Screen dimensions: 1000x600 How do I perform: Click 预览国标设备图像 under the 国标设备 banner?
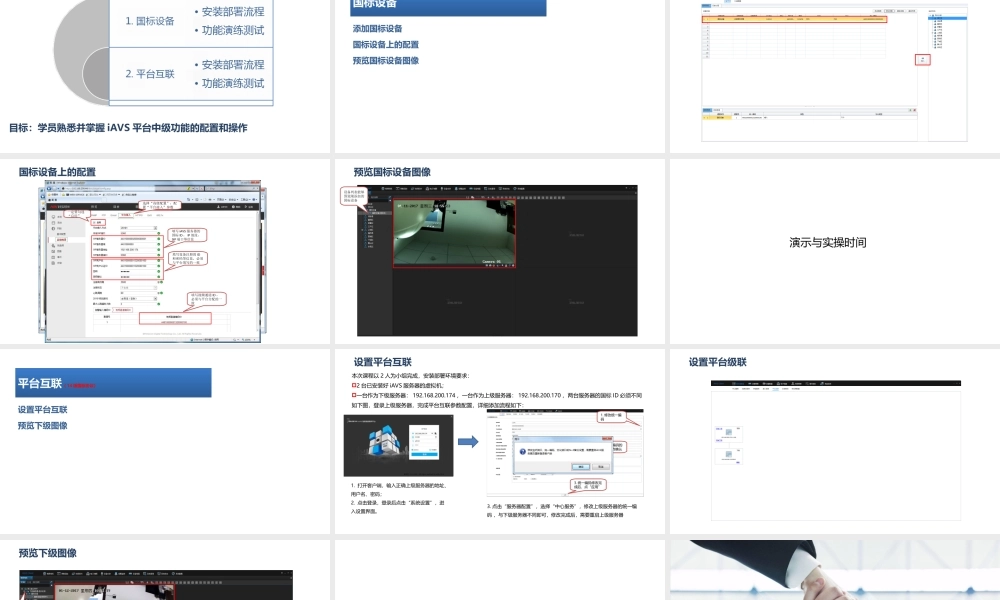pos(386,61)
